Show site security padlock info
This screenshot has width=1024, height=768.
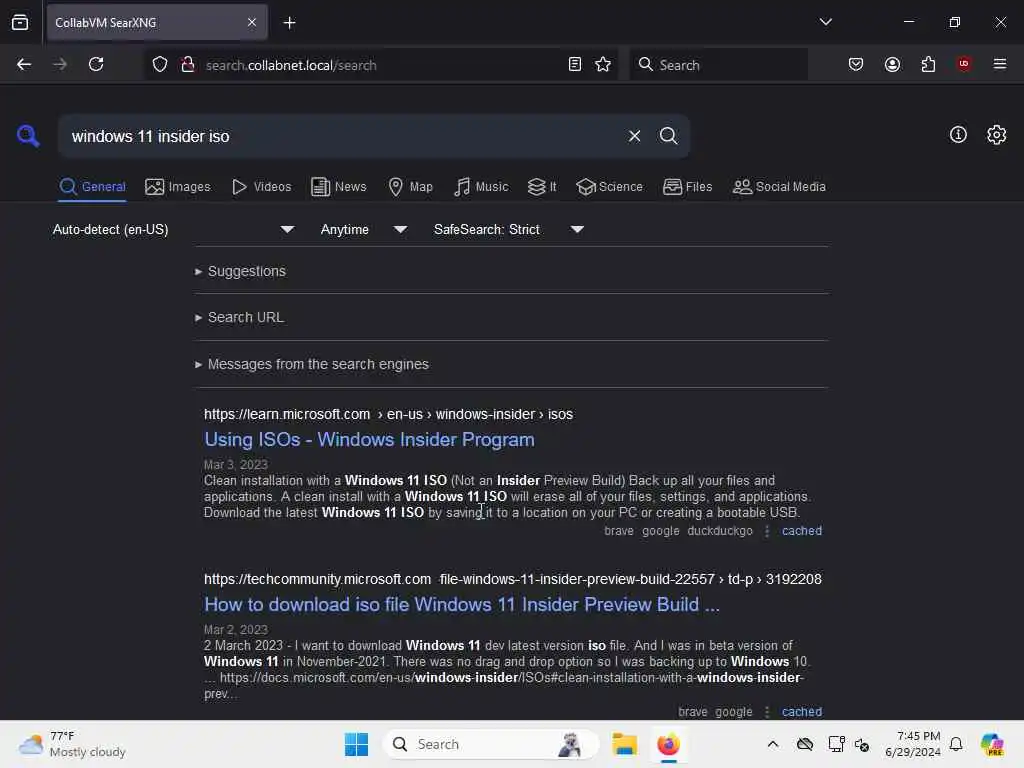[x=188, y=64]
